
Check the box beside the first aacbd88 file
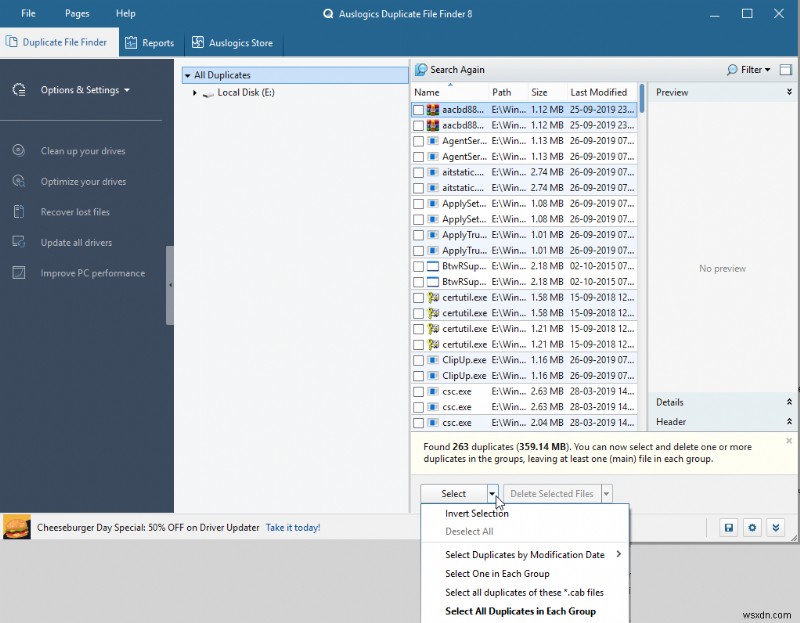coord(418,109)
